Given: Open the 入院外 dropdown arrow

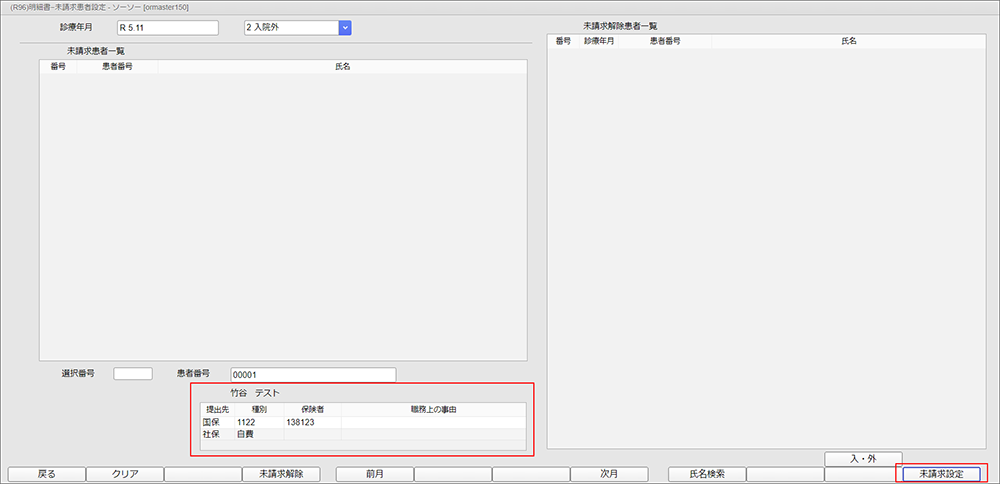Looking at the screenshot, I should (345, 27).
